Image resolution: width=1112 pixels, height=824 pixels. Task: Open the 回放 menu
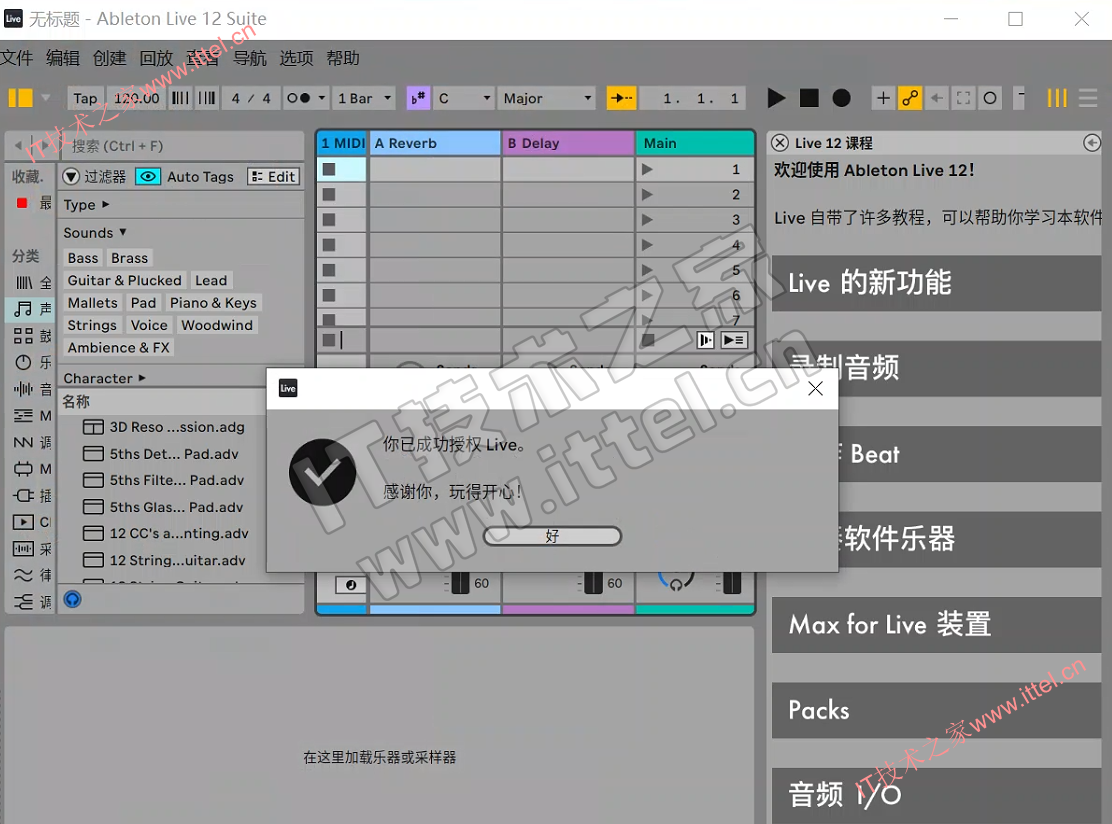(156, 57)
